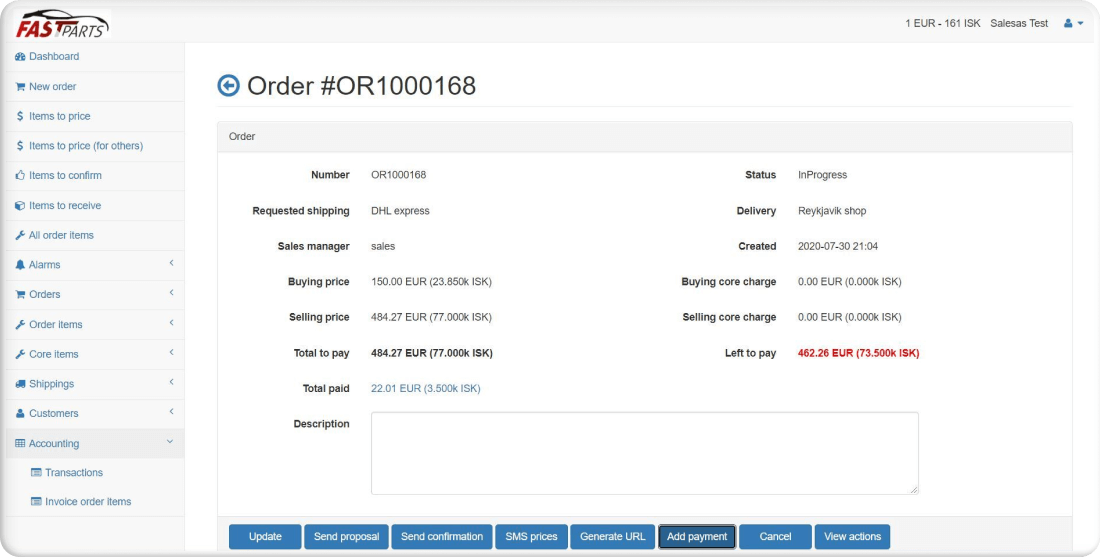
Task: Go to Items to price (for others)
Action: 85,146
